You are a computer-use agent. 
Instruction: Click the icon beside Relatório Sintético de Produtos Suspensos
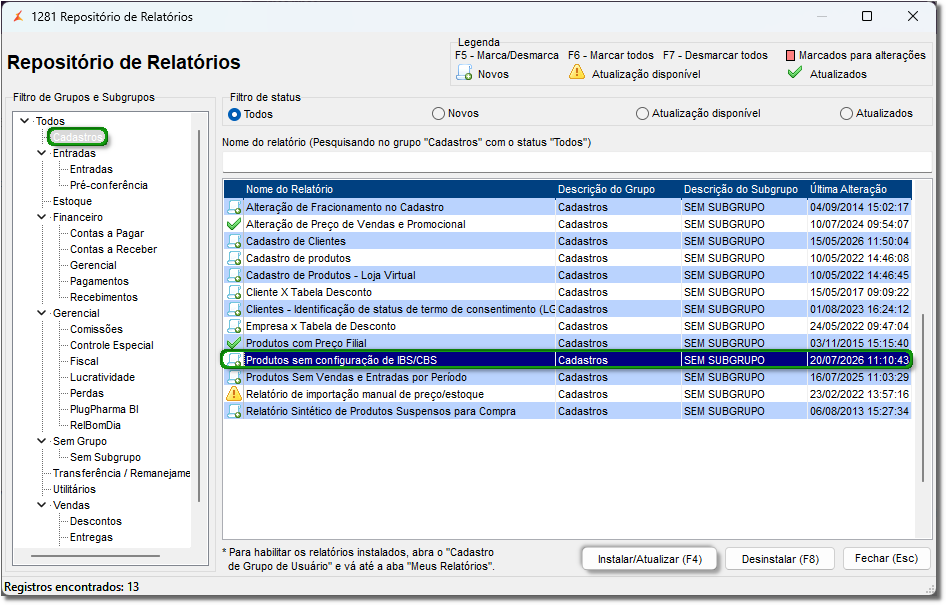233,411
